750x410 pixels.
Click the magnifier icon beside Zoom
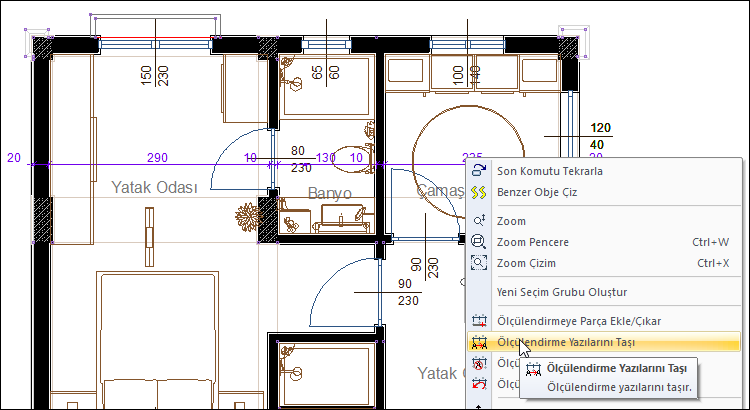(x=479, y=221)
